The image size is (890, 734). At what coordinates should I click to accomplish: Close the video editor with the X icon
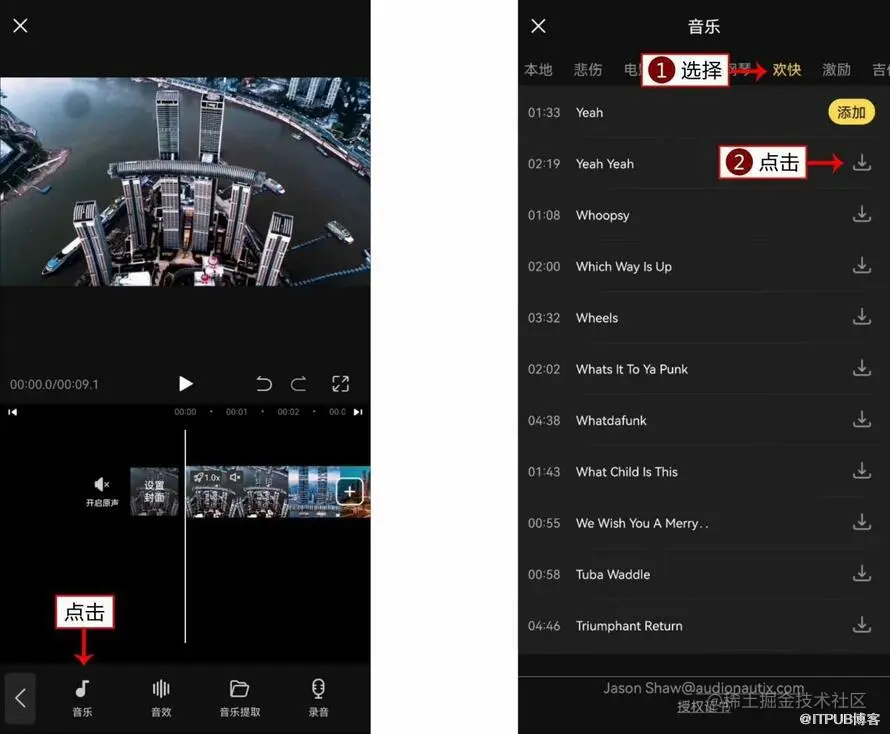[x=20, y=26]
